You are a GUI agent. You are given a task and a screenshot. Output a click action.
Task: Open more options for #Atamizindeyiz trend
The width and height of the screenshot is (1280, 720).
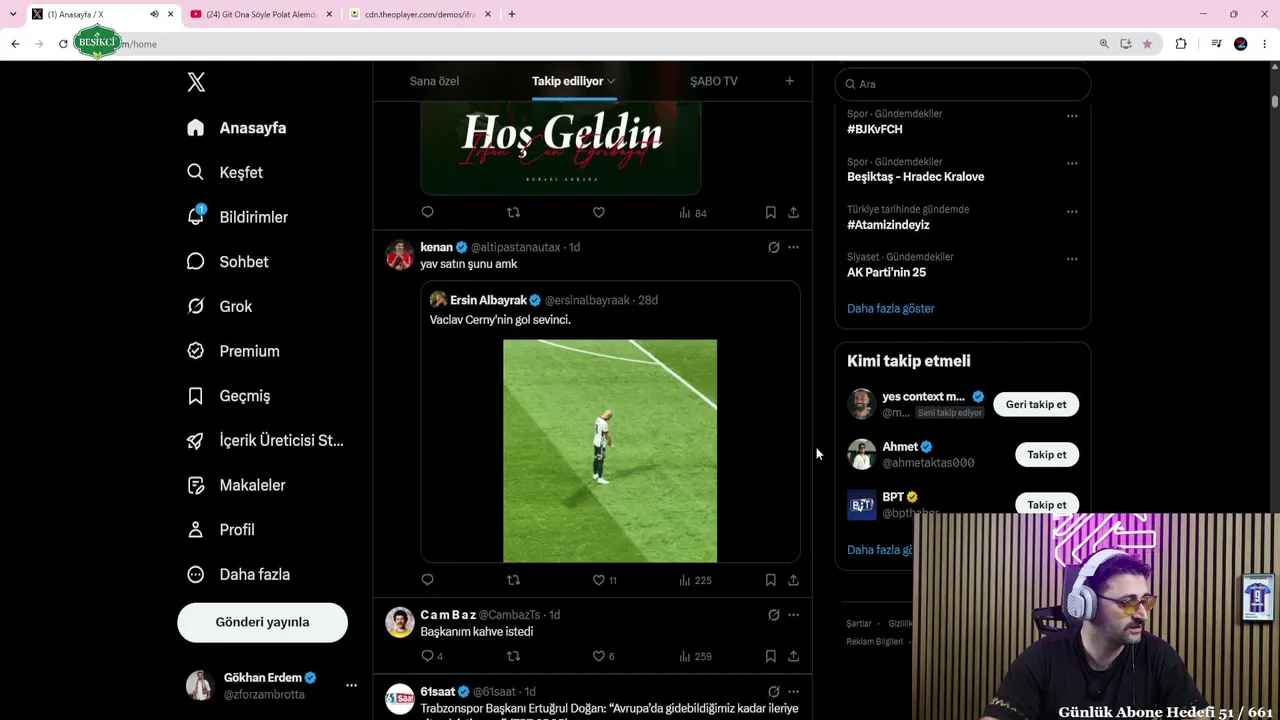[x=1072, y=211]
